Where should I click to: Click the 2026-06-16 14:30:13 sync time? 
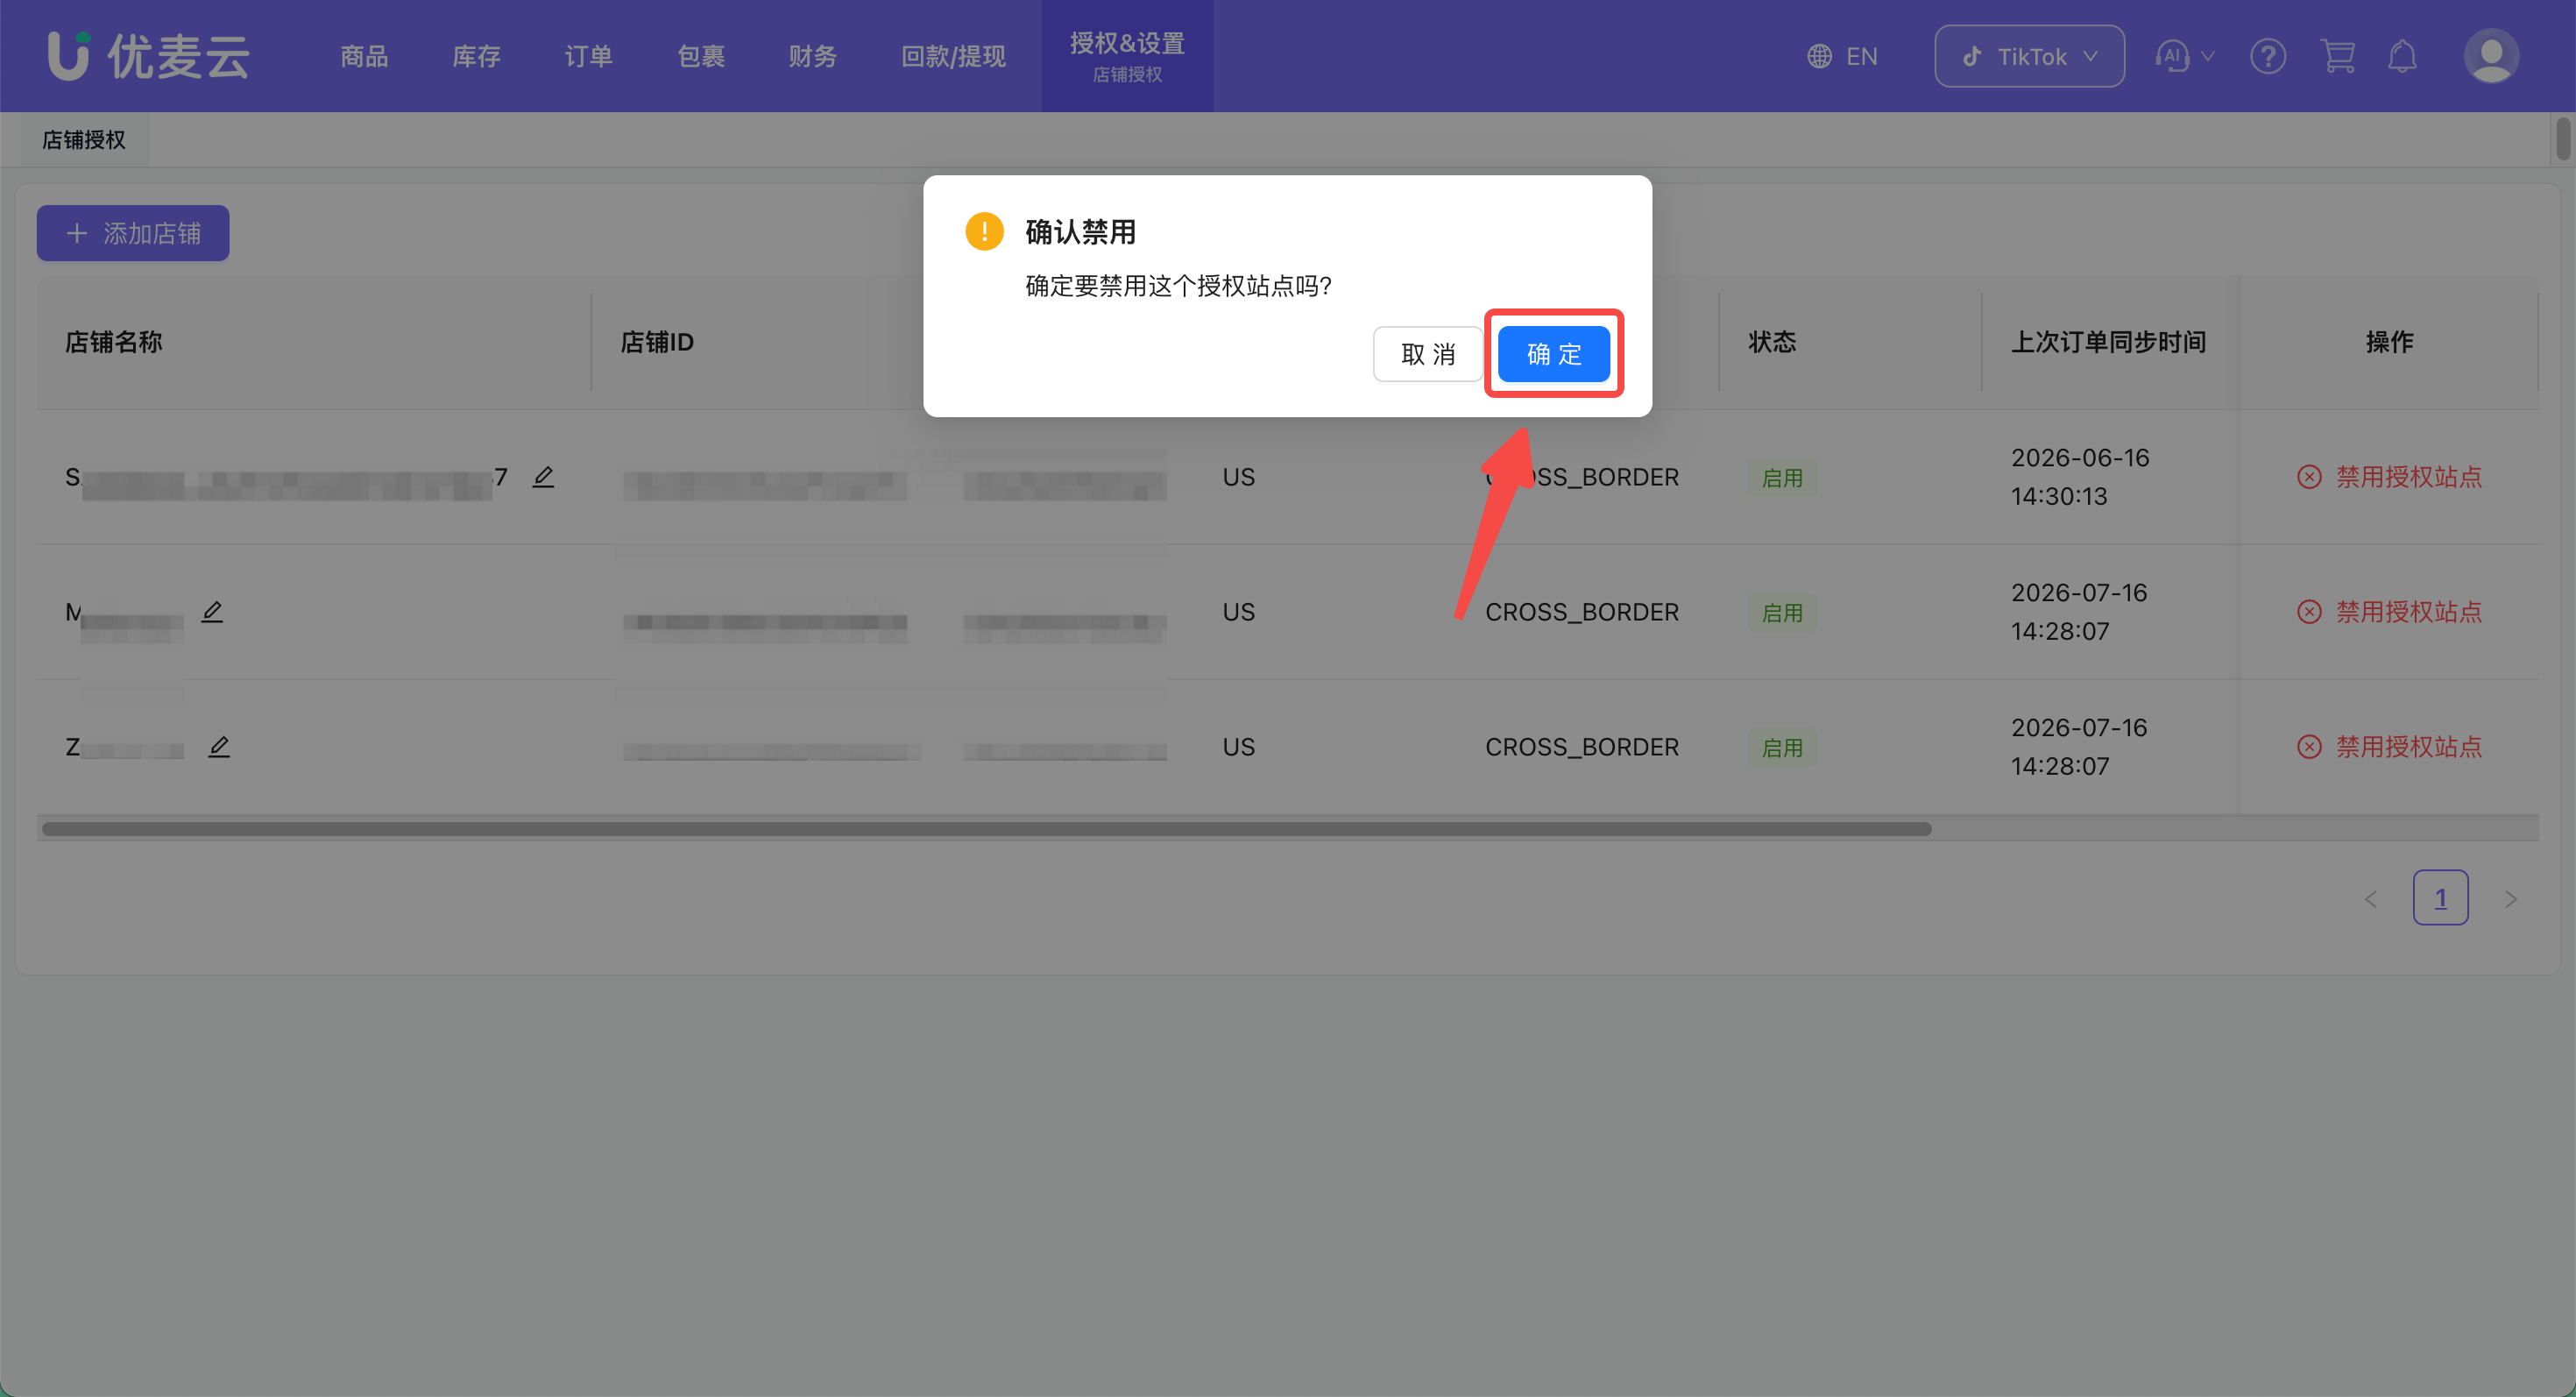point(2080,477)
